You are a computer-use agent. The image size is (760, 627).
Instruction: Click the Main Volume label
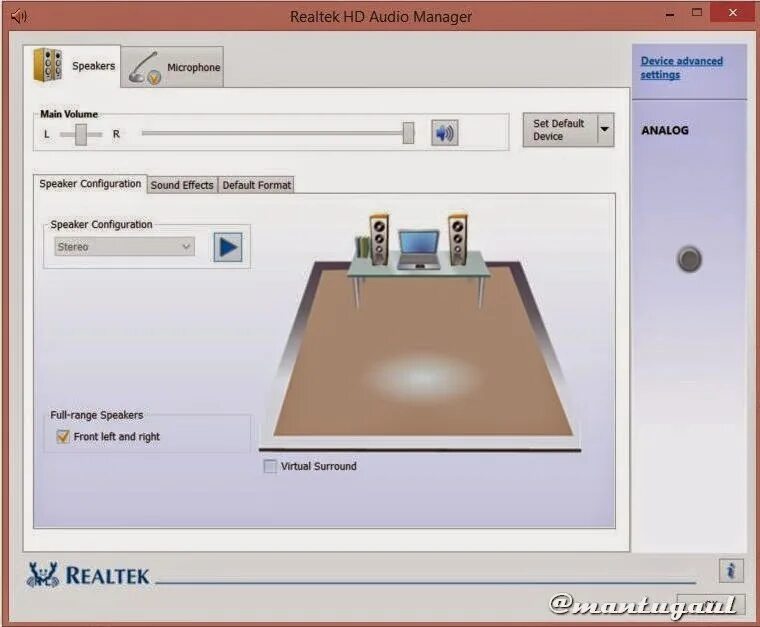(69, 114)
